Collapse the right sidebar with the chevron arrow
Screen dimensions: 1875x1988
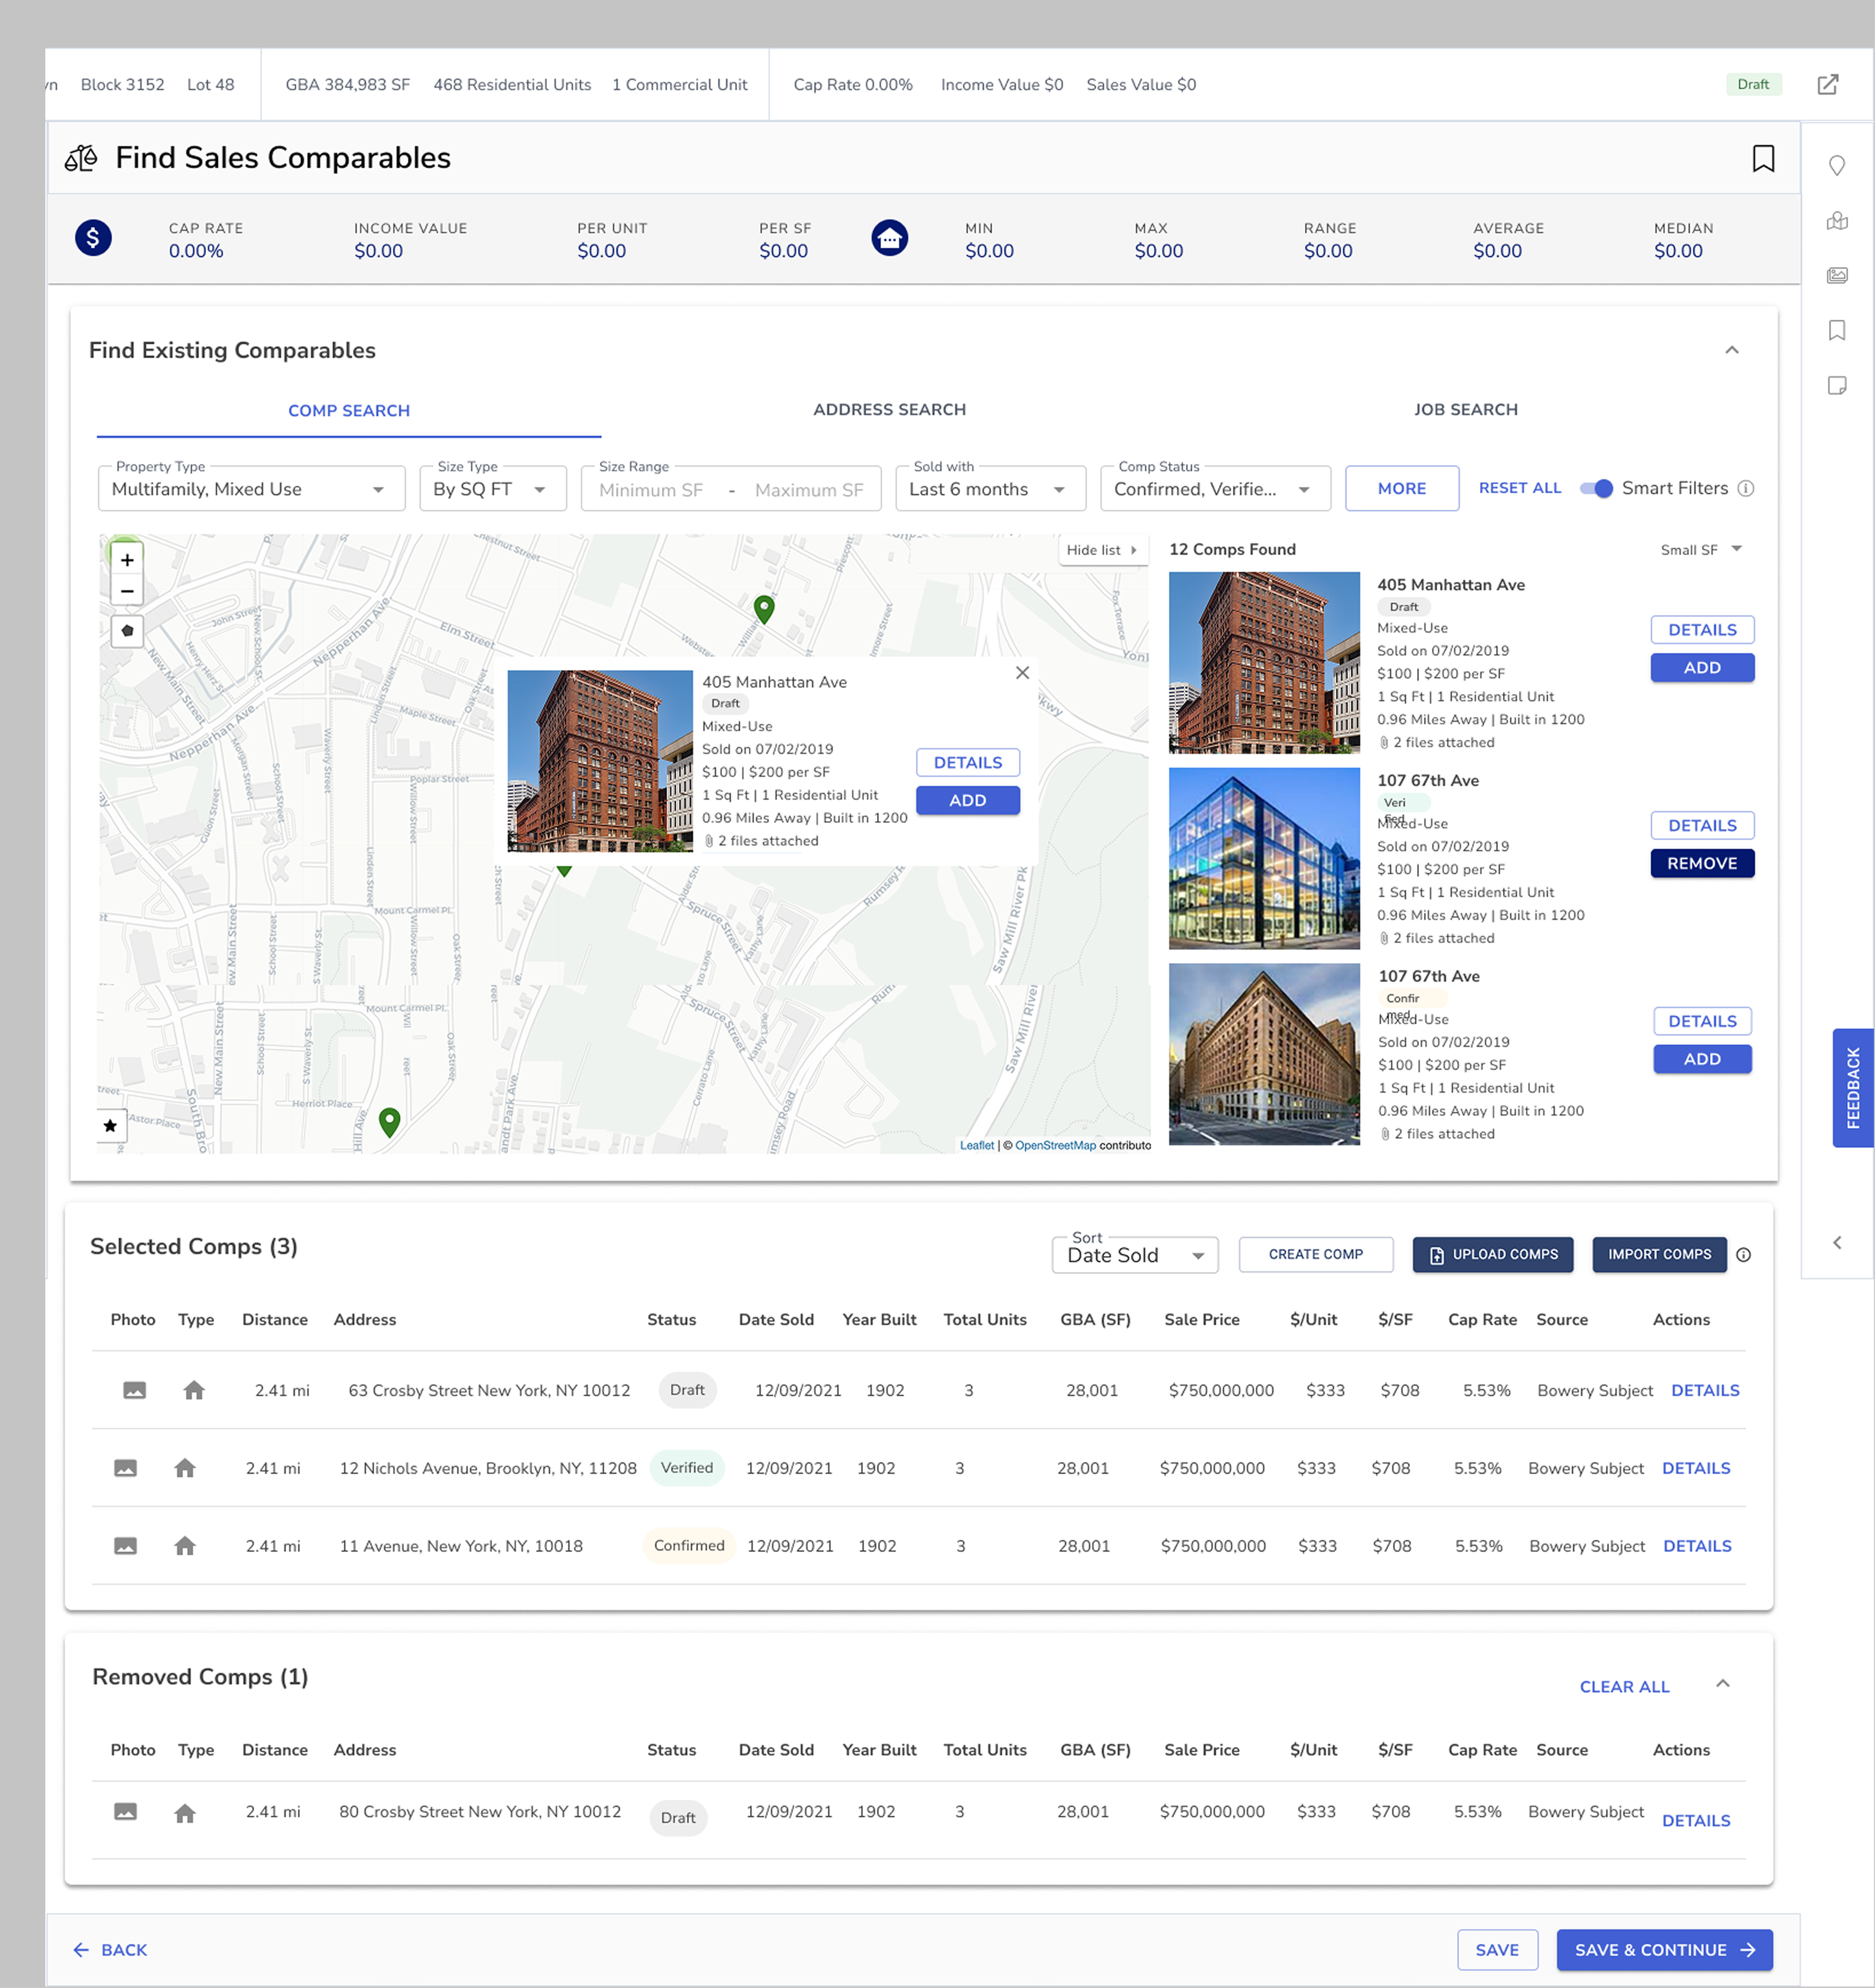[1837, 1243]
